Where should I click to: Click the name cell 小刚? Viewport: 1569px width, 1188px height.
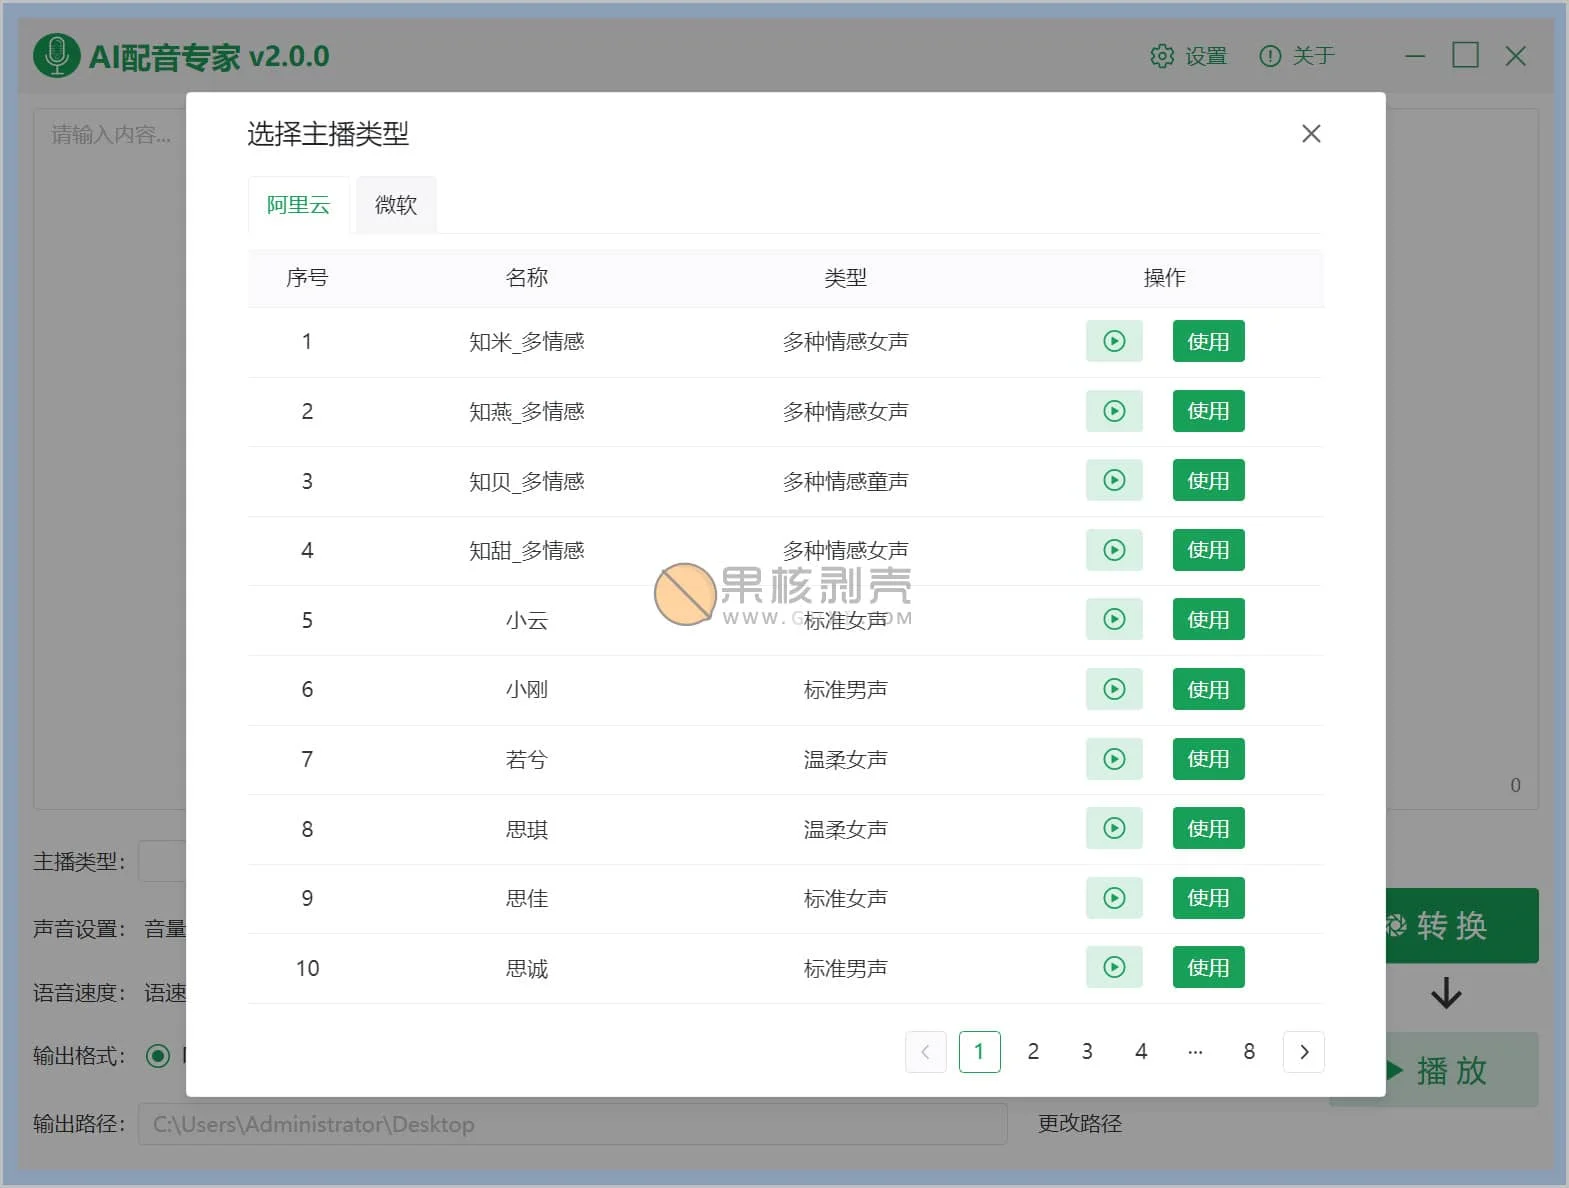pyautogui.click(x=527, y=690)
